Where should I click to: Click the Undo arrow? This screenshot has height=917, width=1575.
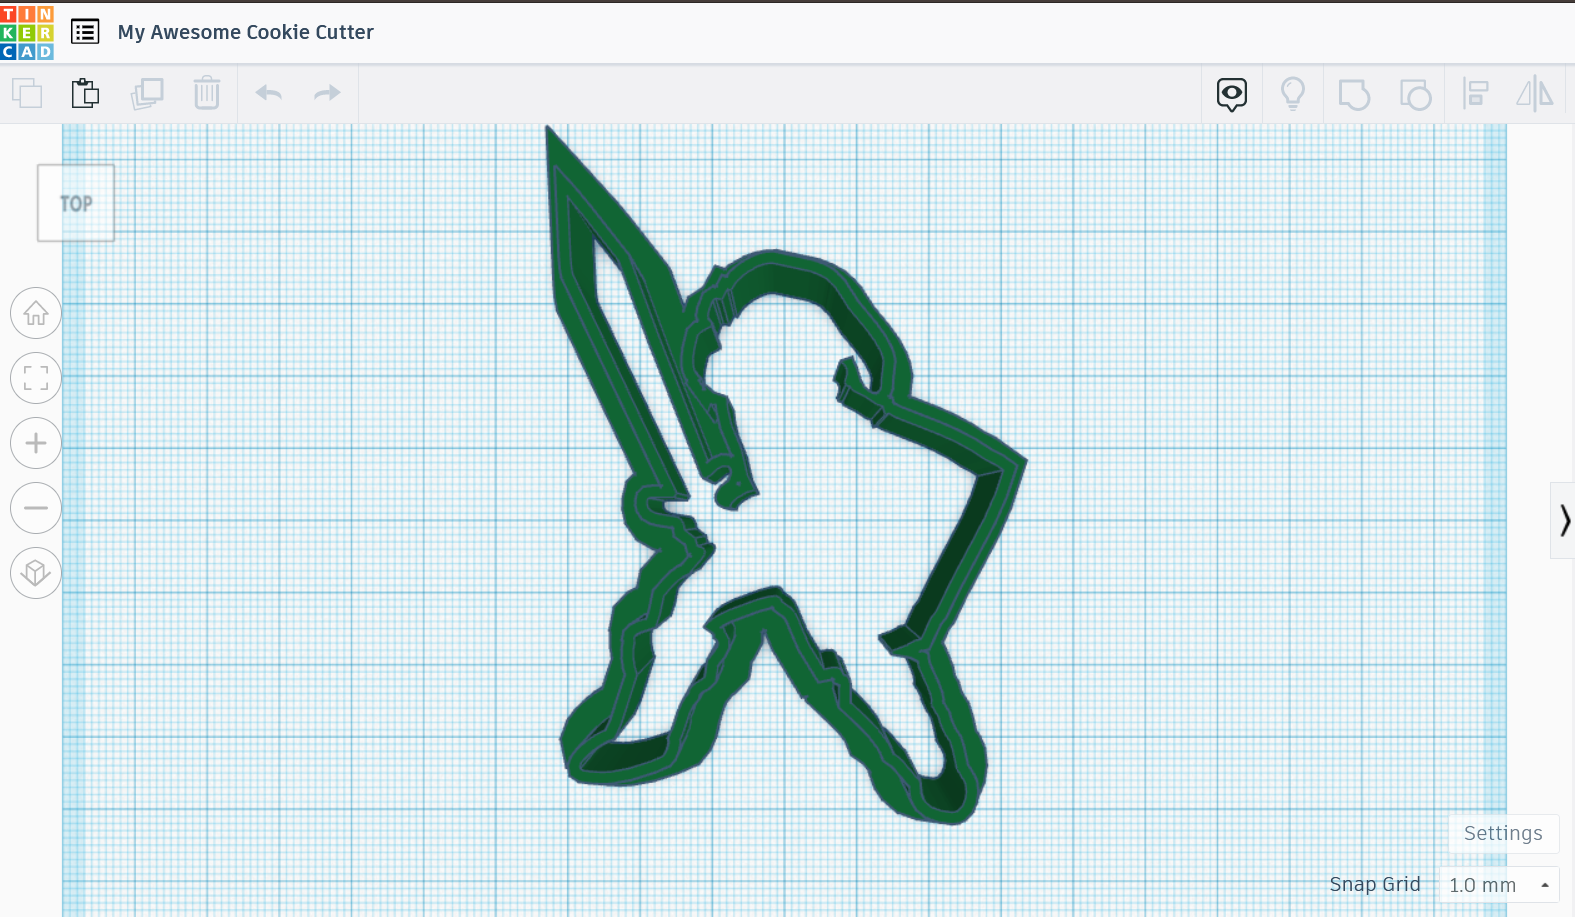point(269,93)
